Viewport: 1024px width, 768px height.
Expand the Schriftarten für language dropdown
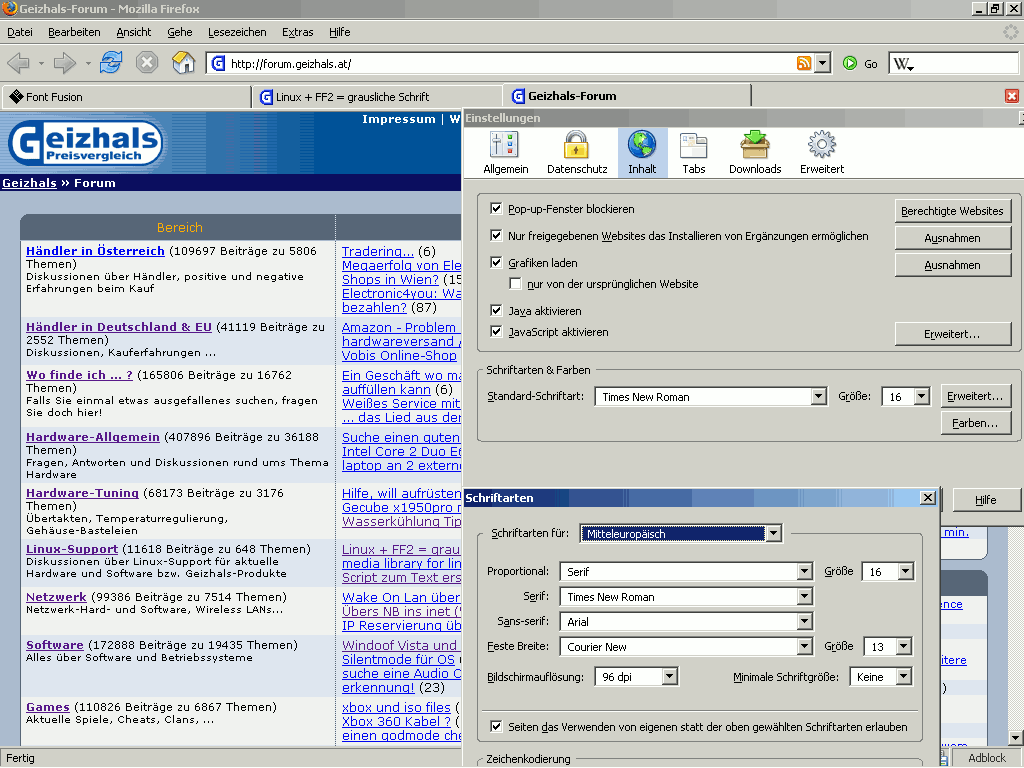680,534
